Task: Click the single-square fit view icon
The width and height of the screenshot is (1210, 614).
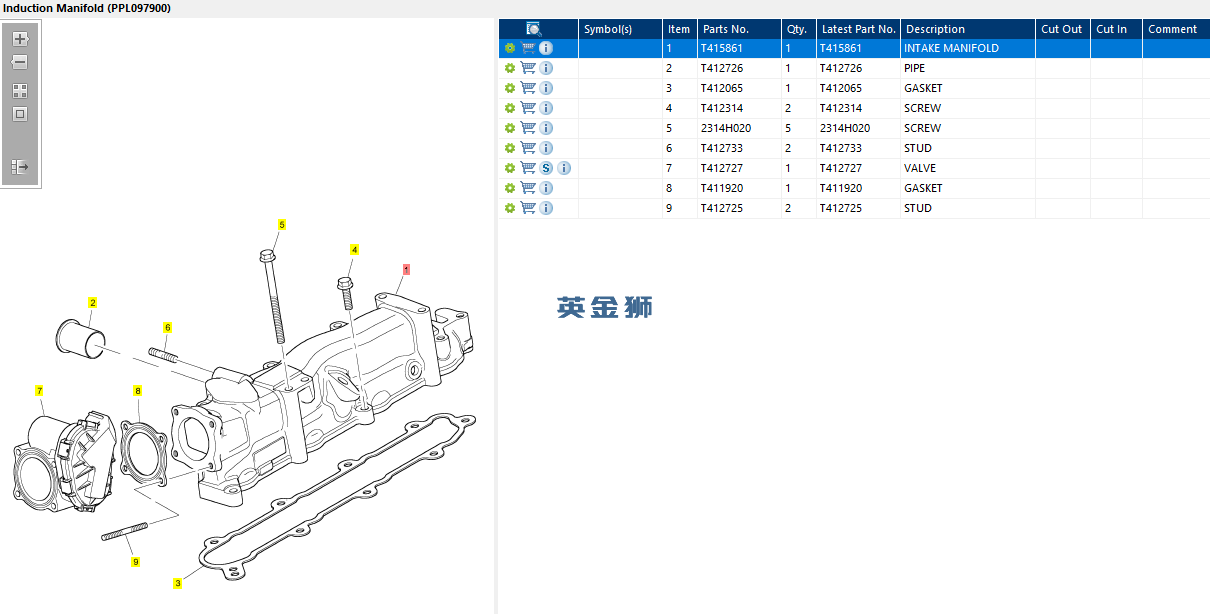Action: point(20,114)
